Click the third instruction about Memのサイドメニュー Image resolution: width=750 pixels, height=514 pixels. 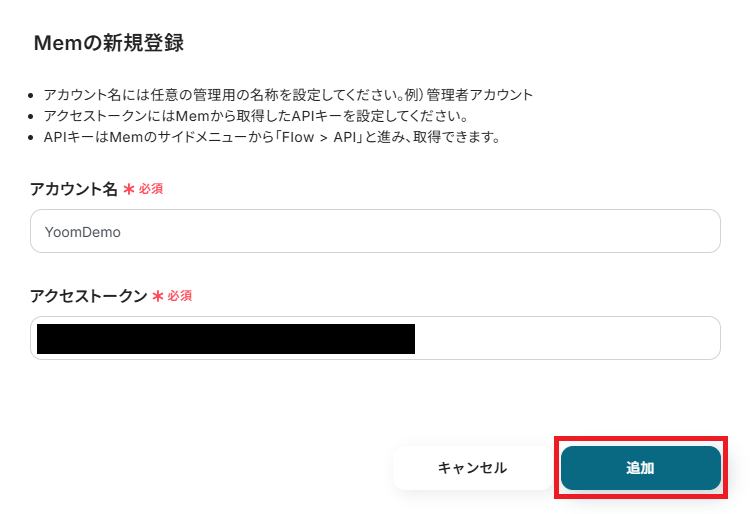click(x=271, y=137)
